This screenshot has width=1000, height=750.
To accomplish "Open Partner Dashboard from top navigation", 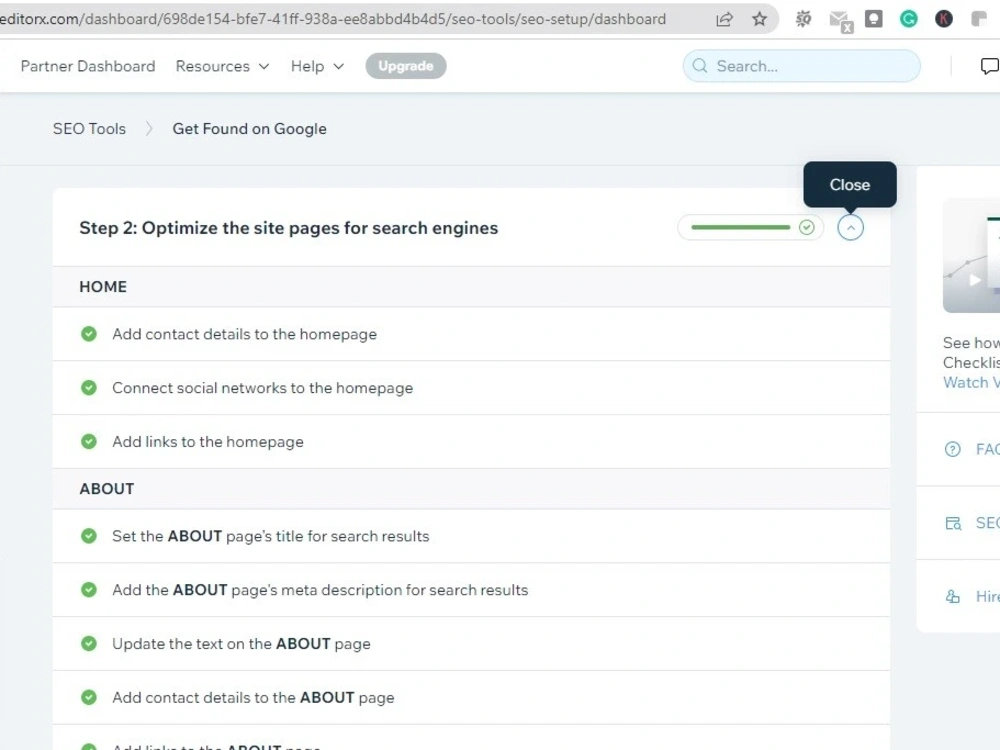I will [88, 66].
